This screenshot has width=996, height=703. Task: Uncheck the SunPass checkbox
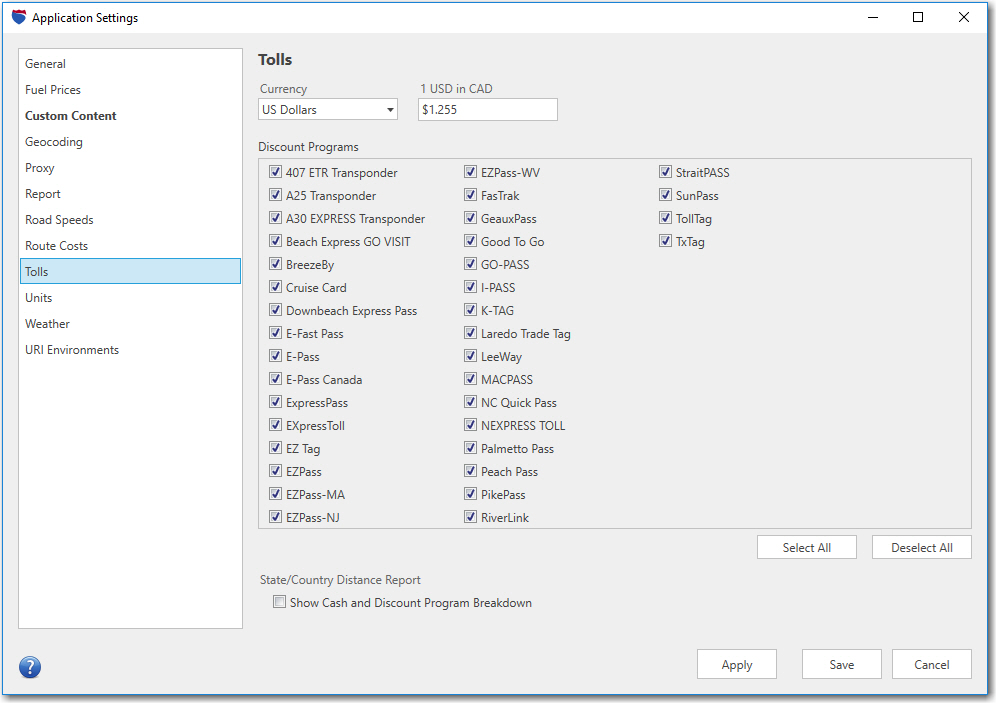665,195
